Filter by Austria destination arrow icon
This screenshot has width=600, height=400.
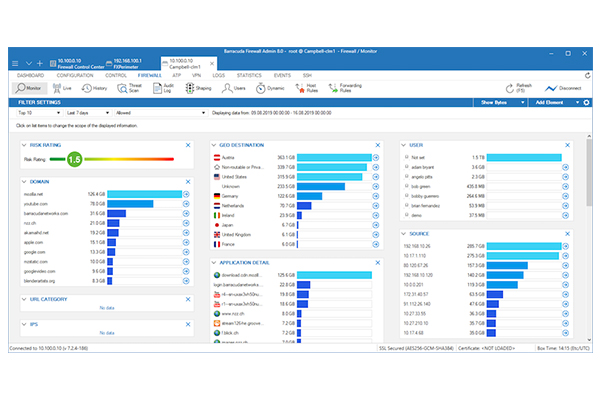point(376,157)
